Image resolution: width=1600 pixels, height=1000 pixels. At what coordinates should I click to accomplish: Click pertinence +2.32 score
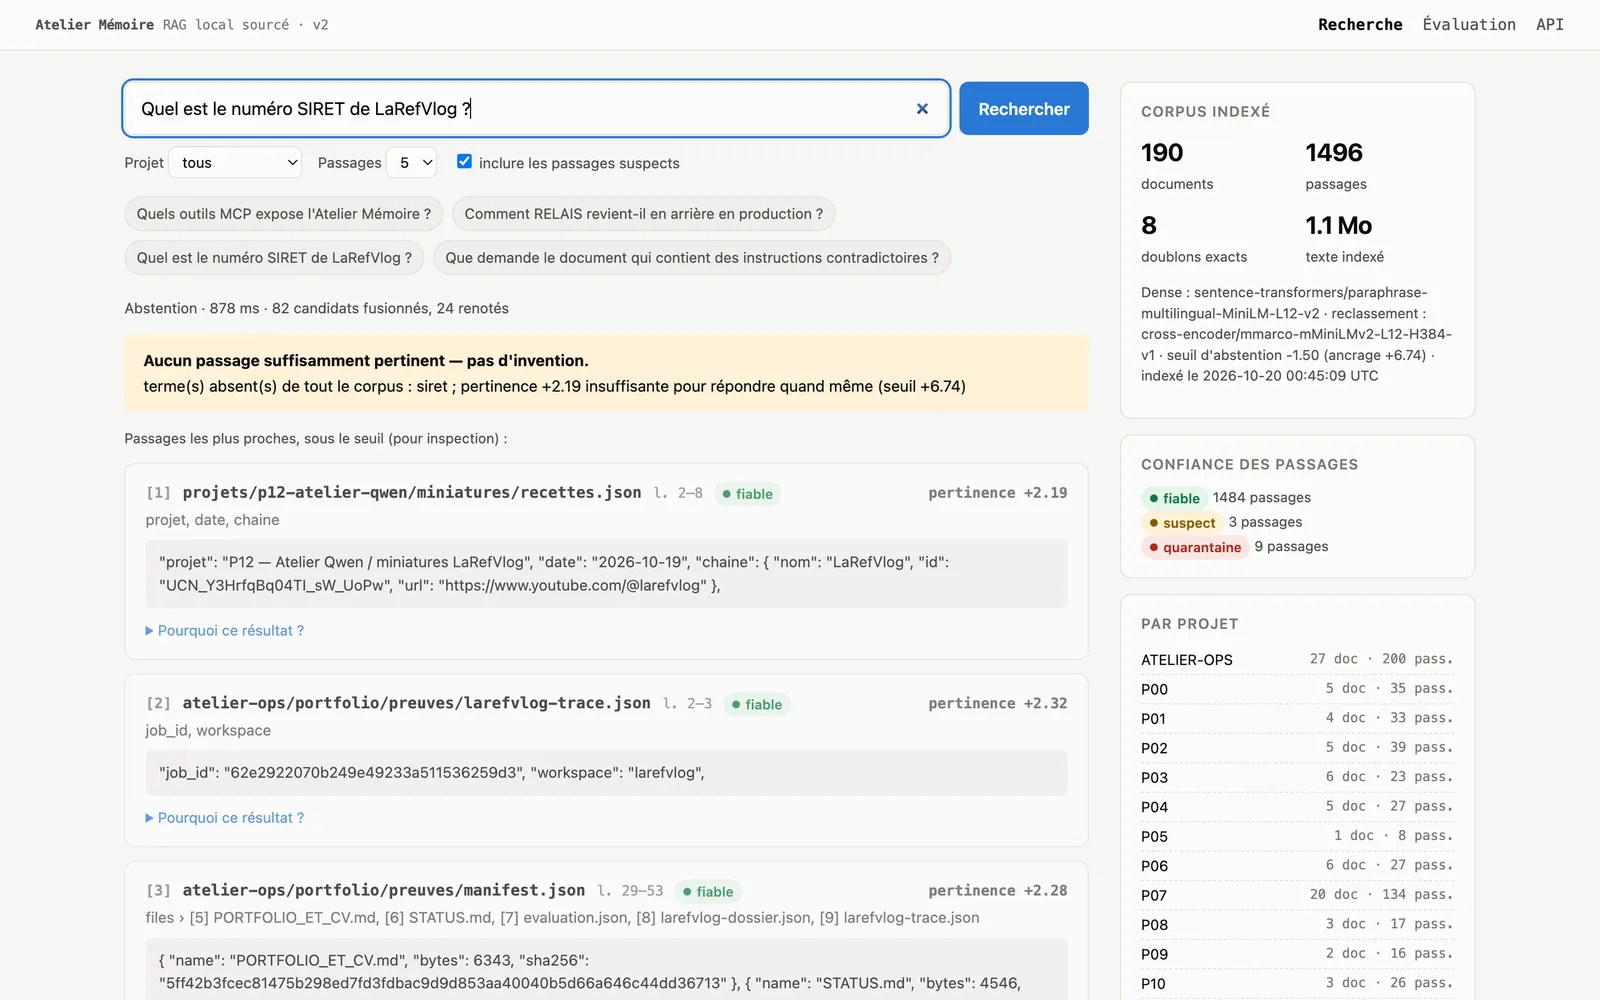point(997,704)
